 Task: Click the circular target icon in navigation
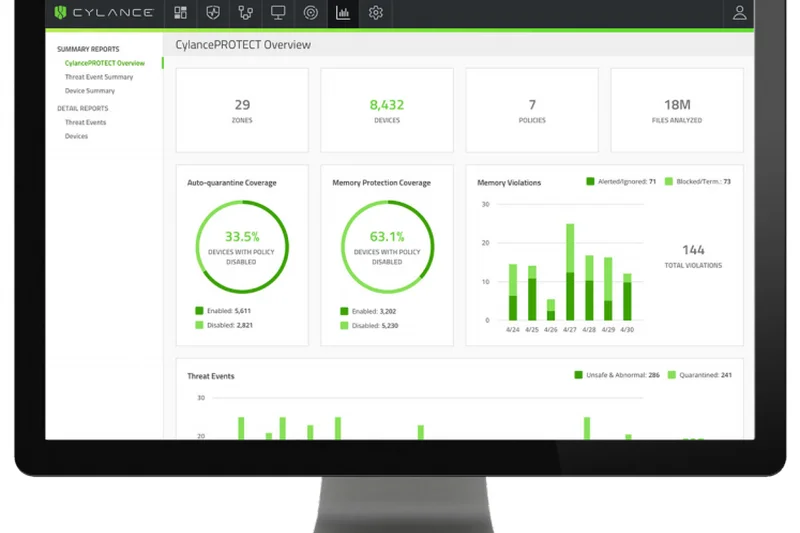point(310,13)
